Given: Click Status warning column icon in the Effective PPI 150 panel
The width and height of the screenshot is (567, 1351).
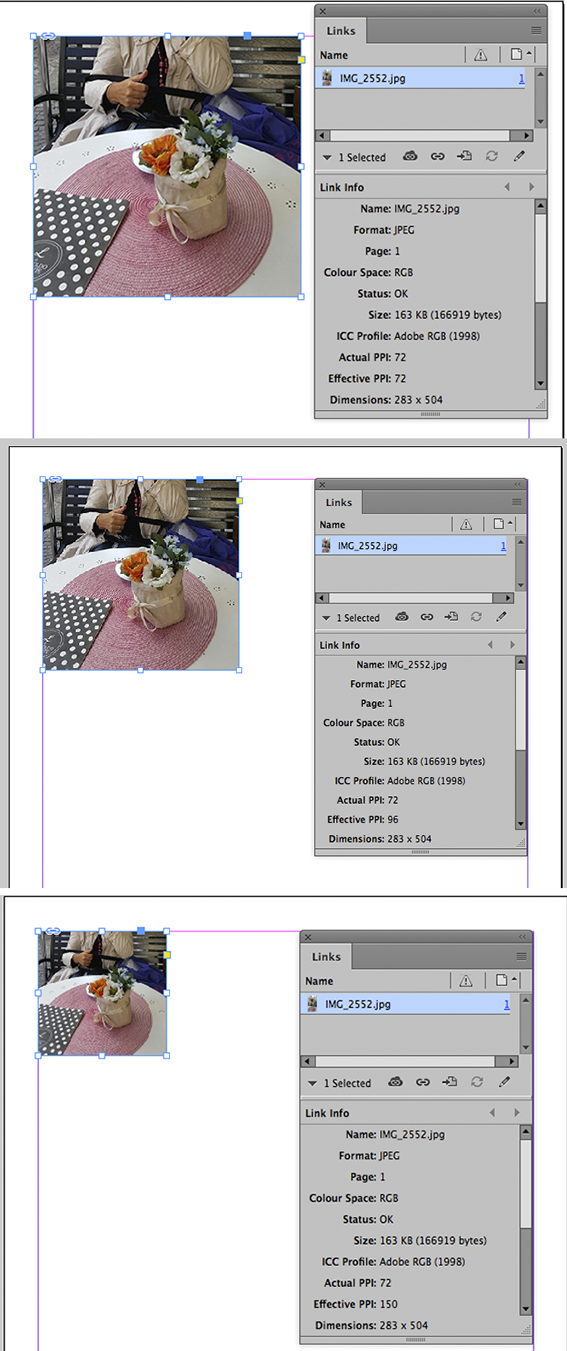Looking at the screenshot, I should point(466,981).
